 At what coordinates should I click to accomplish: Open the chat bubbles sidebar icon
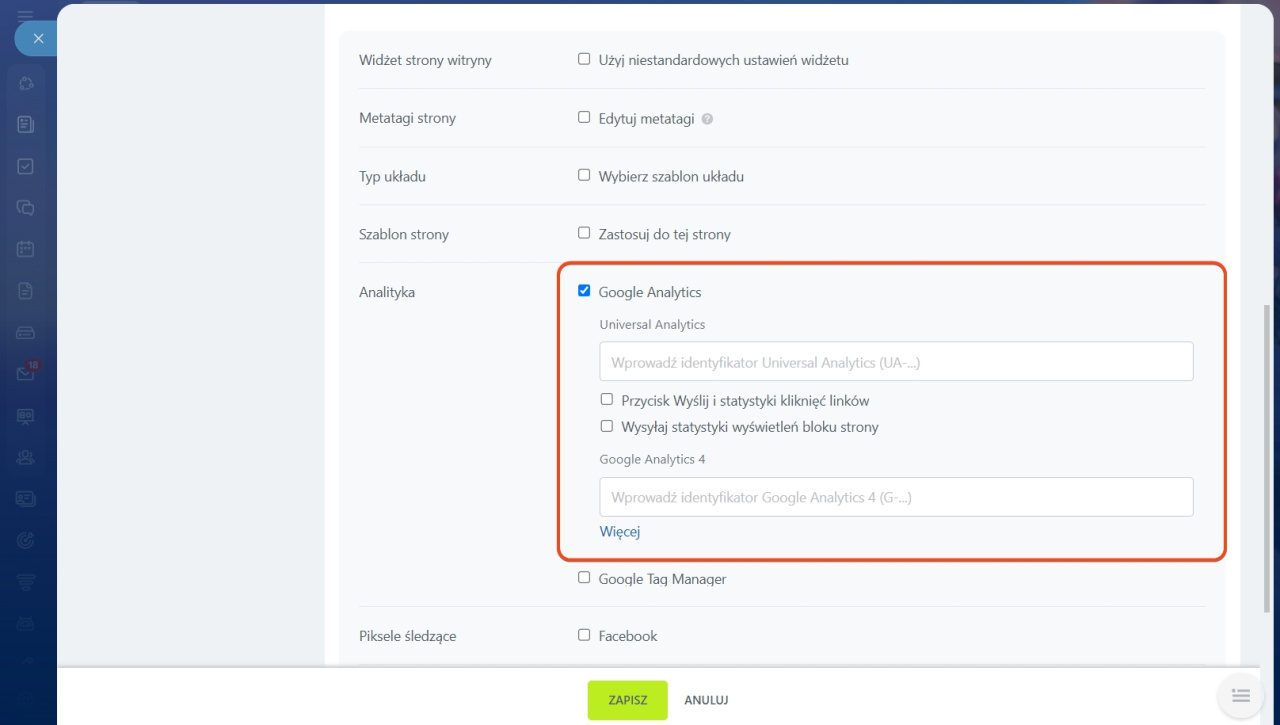click(x=26, y=208)
